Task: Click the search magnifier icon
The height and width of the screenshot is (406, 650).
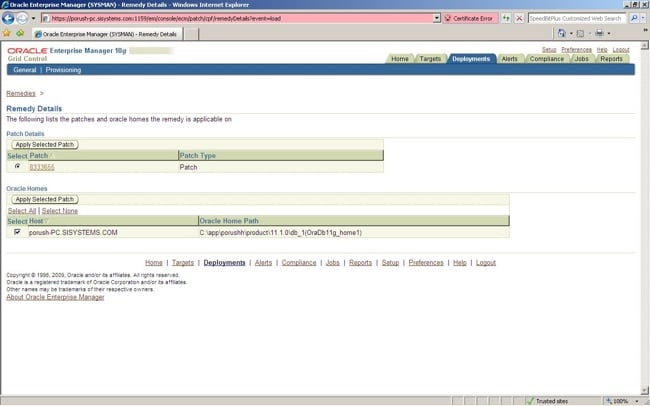Action: click(x=633, y=18)
